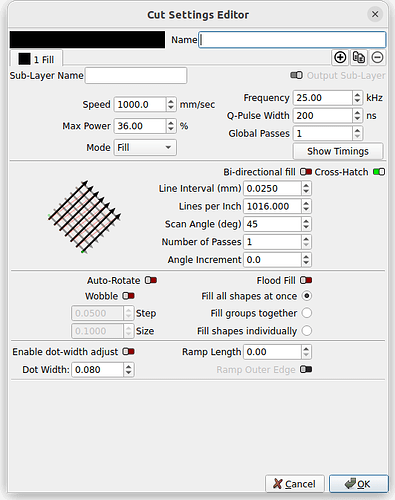Click the disabled wobble Size field

click(97, 331)
